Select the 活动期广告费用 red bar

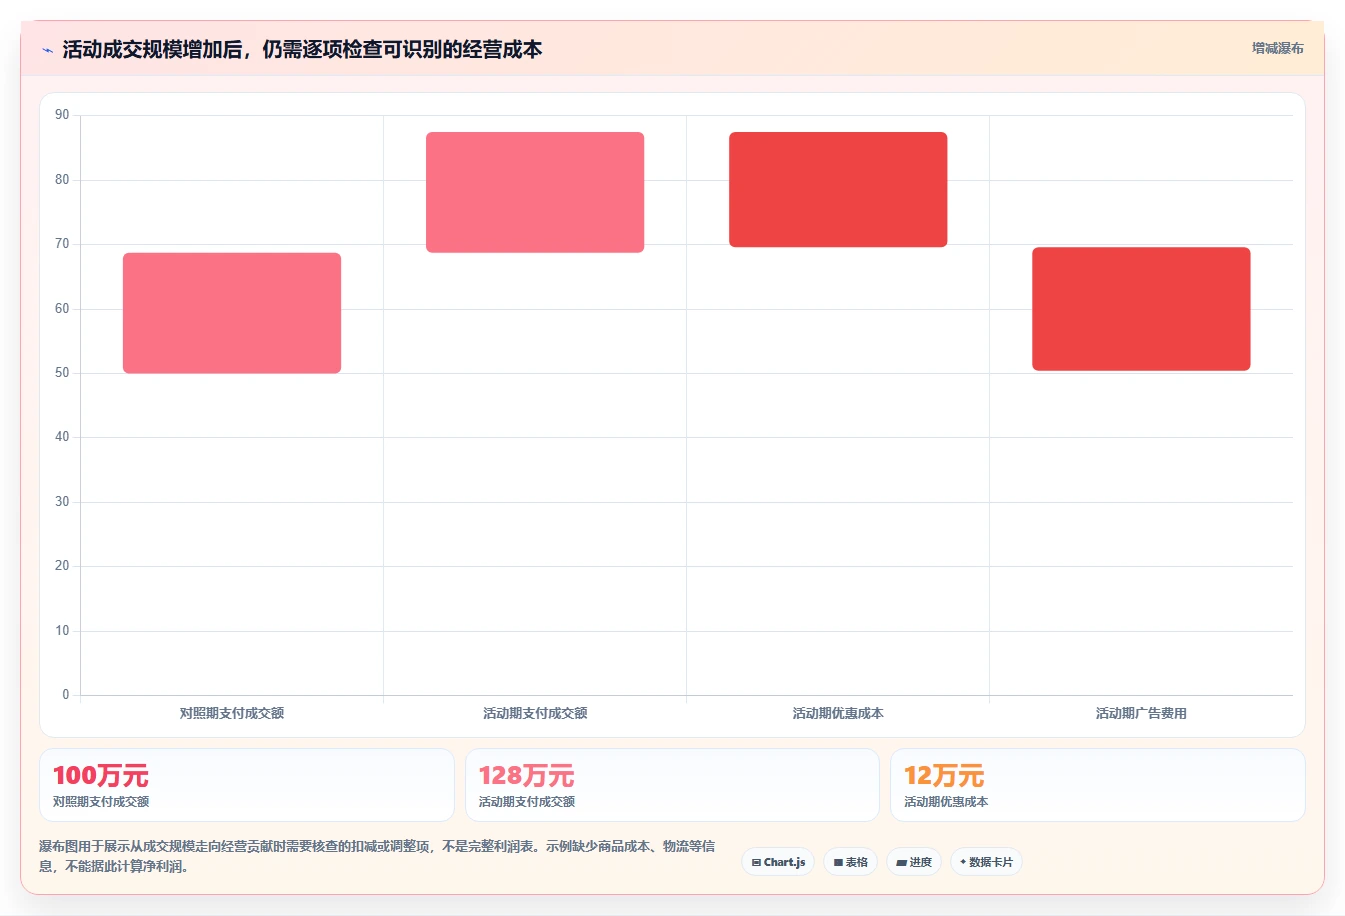click(x=1141, y=309)
